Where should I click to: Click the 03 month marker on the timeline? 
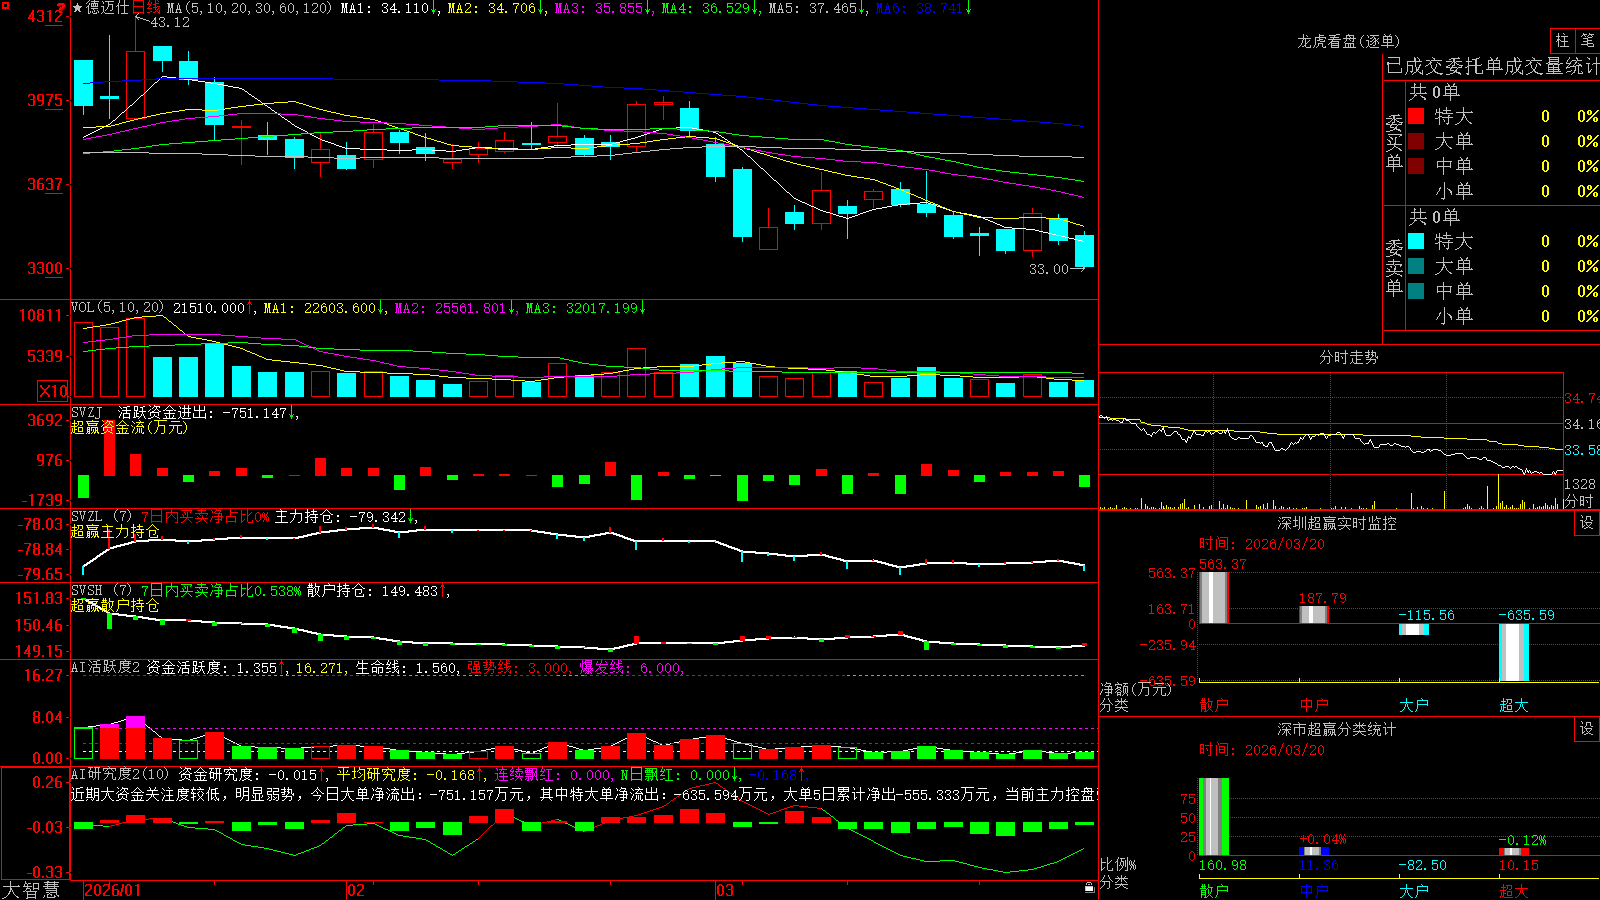tap(725, 890)
